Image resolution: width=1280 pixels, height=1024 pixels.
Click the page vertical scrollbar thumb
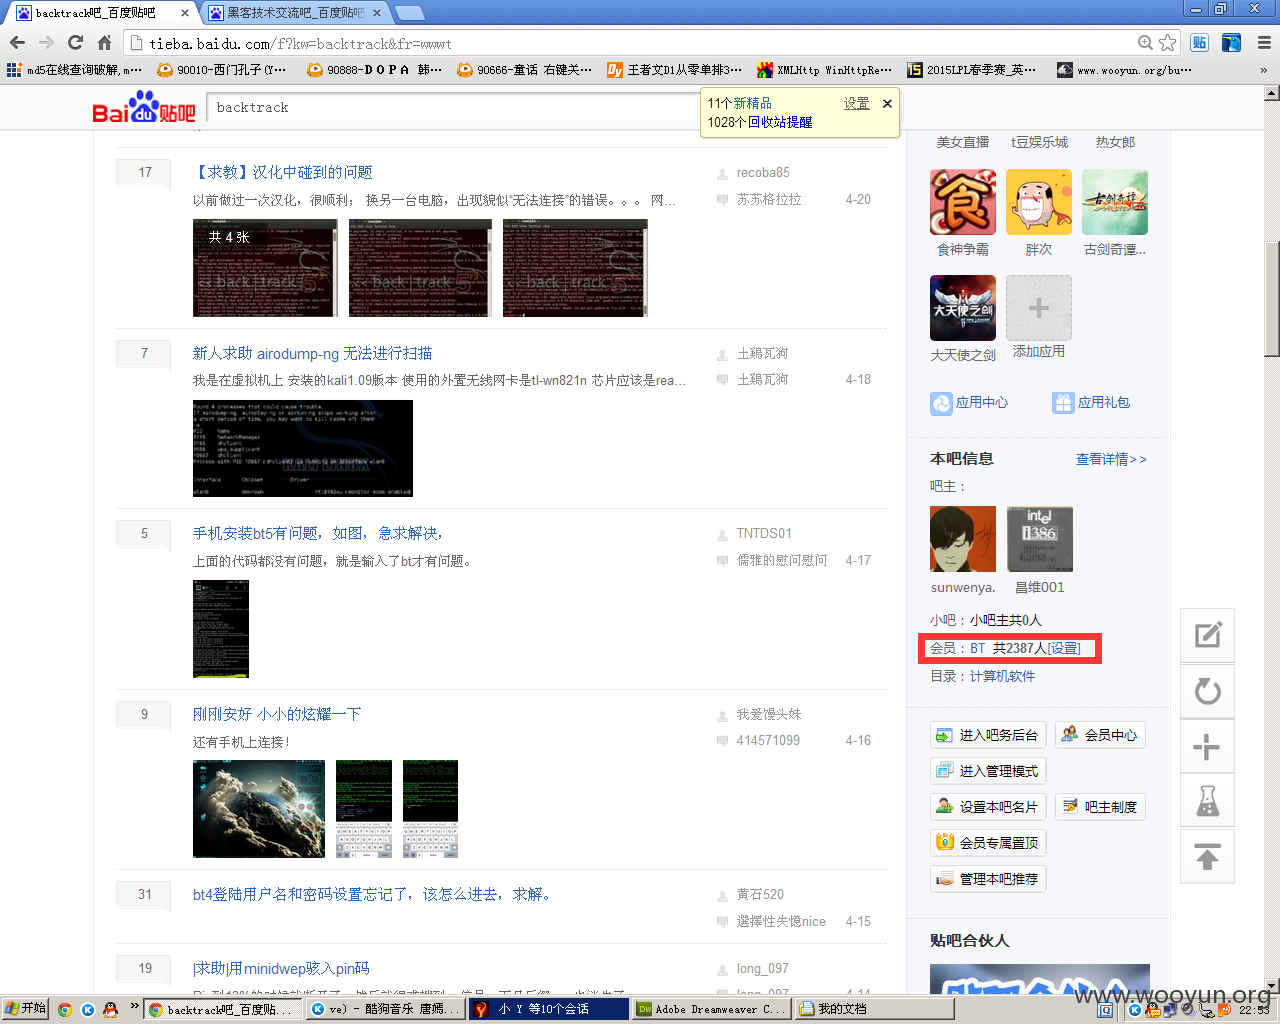tap(1271, 299)
